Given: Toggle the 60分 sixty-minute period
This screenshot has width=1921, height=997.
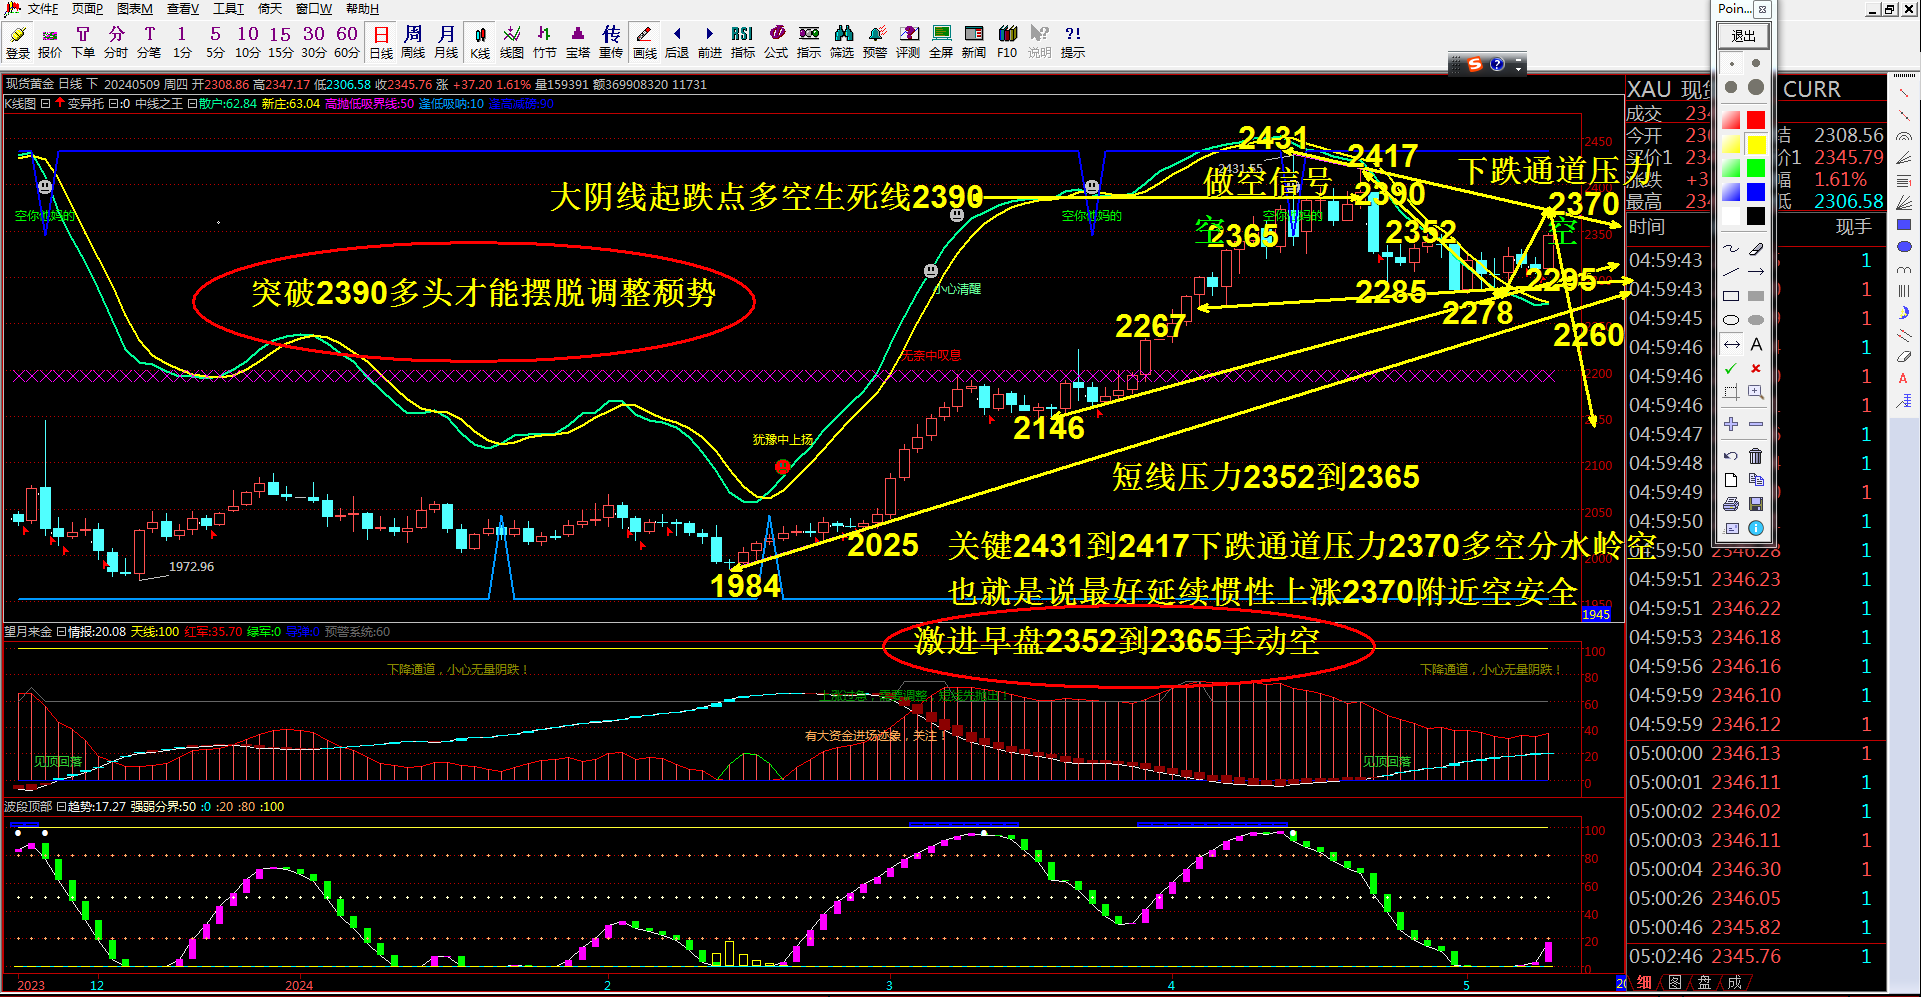Looking at the screenshot, I should [x=347, y=42].
